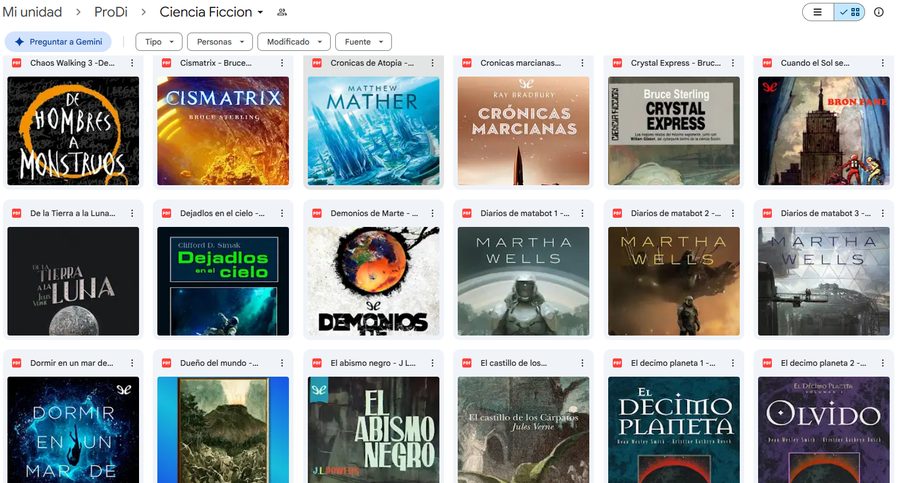The width and height of the screenshot is (900, 483).
Task: Open more options for El castillo de los
Action: tap(582, 363)
